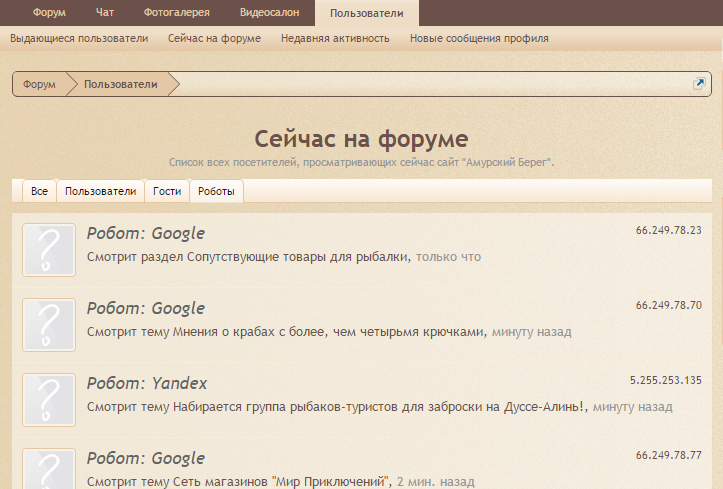The width and height of the screenshot is (723, 489).
Task: Open topic Мнения о крабах с более, чем четырьмя крючками
Action: [x=328, y=332]
